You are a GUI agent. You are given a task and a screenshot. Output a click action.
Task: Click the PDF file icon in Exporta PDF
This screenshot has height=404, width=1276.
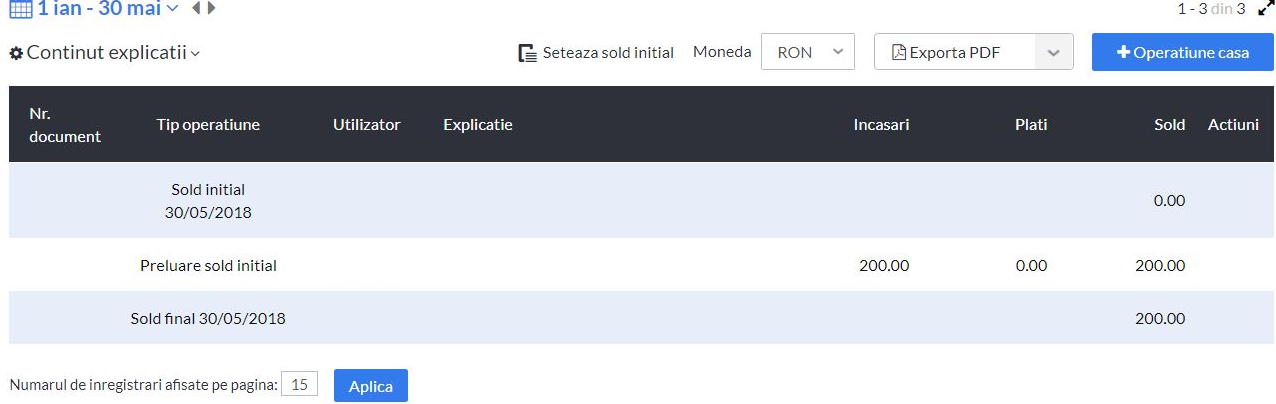pyautogui.click(x=898, y=53)
